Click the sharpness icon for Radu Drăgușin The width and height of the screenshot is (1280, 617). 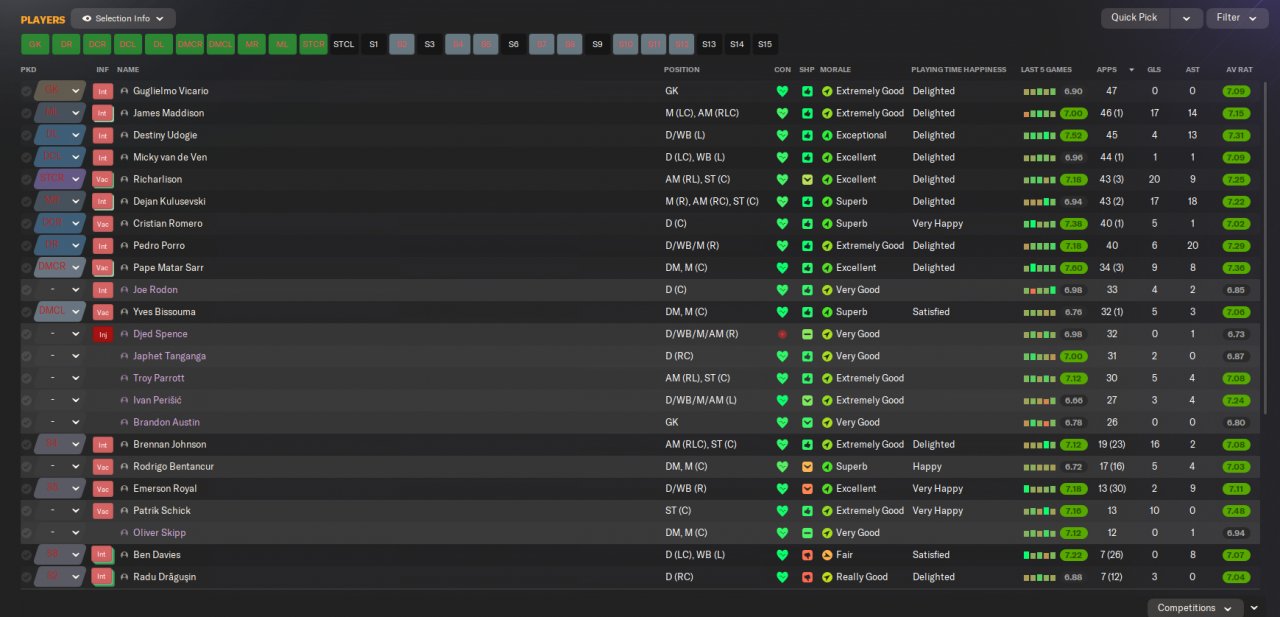tap(807, 577)
